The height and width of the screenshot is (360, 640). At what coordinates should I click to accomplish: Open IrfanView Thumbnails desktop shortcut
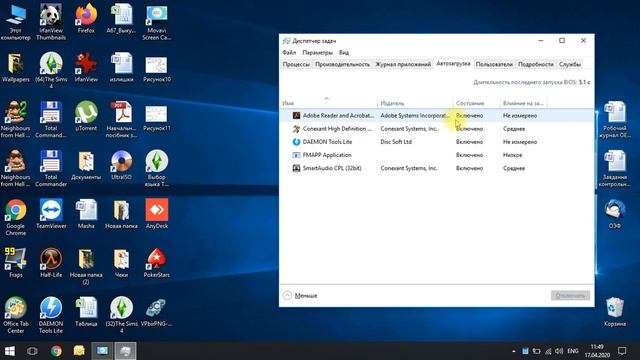[51, 22]
